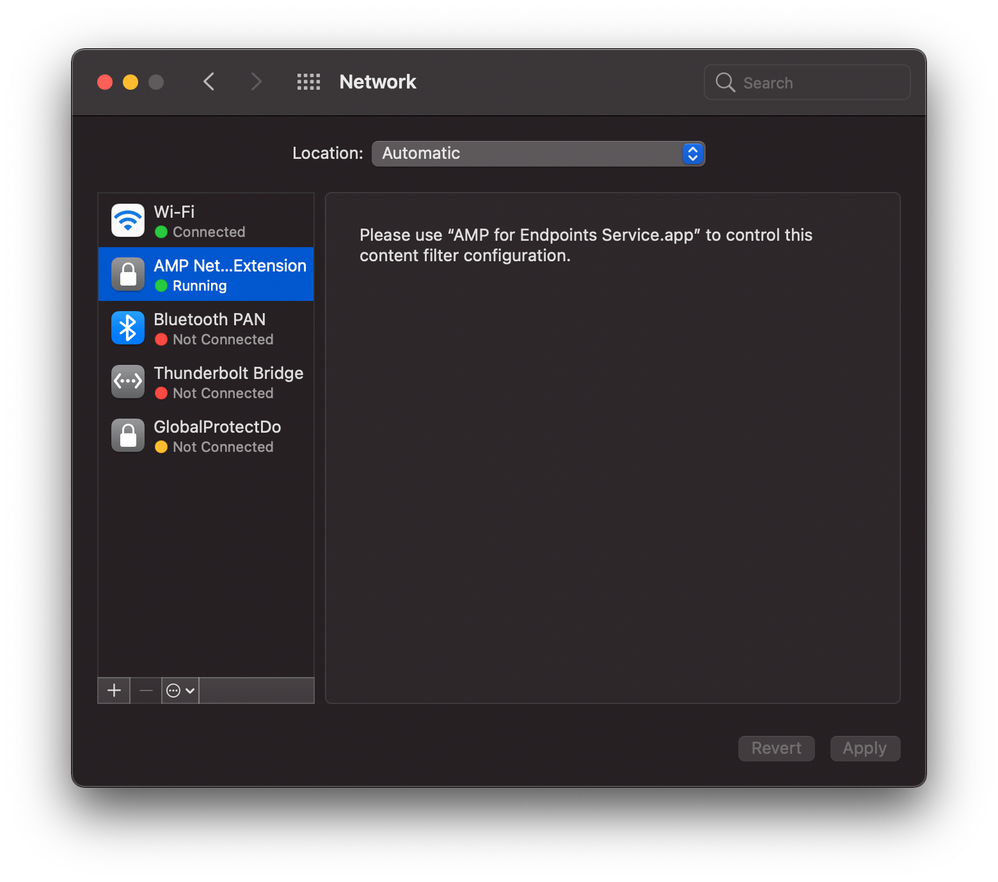The height and width of the screenshot is (882, 998).
Task: Open the Location Automatic dropdown
Action: 538,153
